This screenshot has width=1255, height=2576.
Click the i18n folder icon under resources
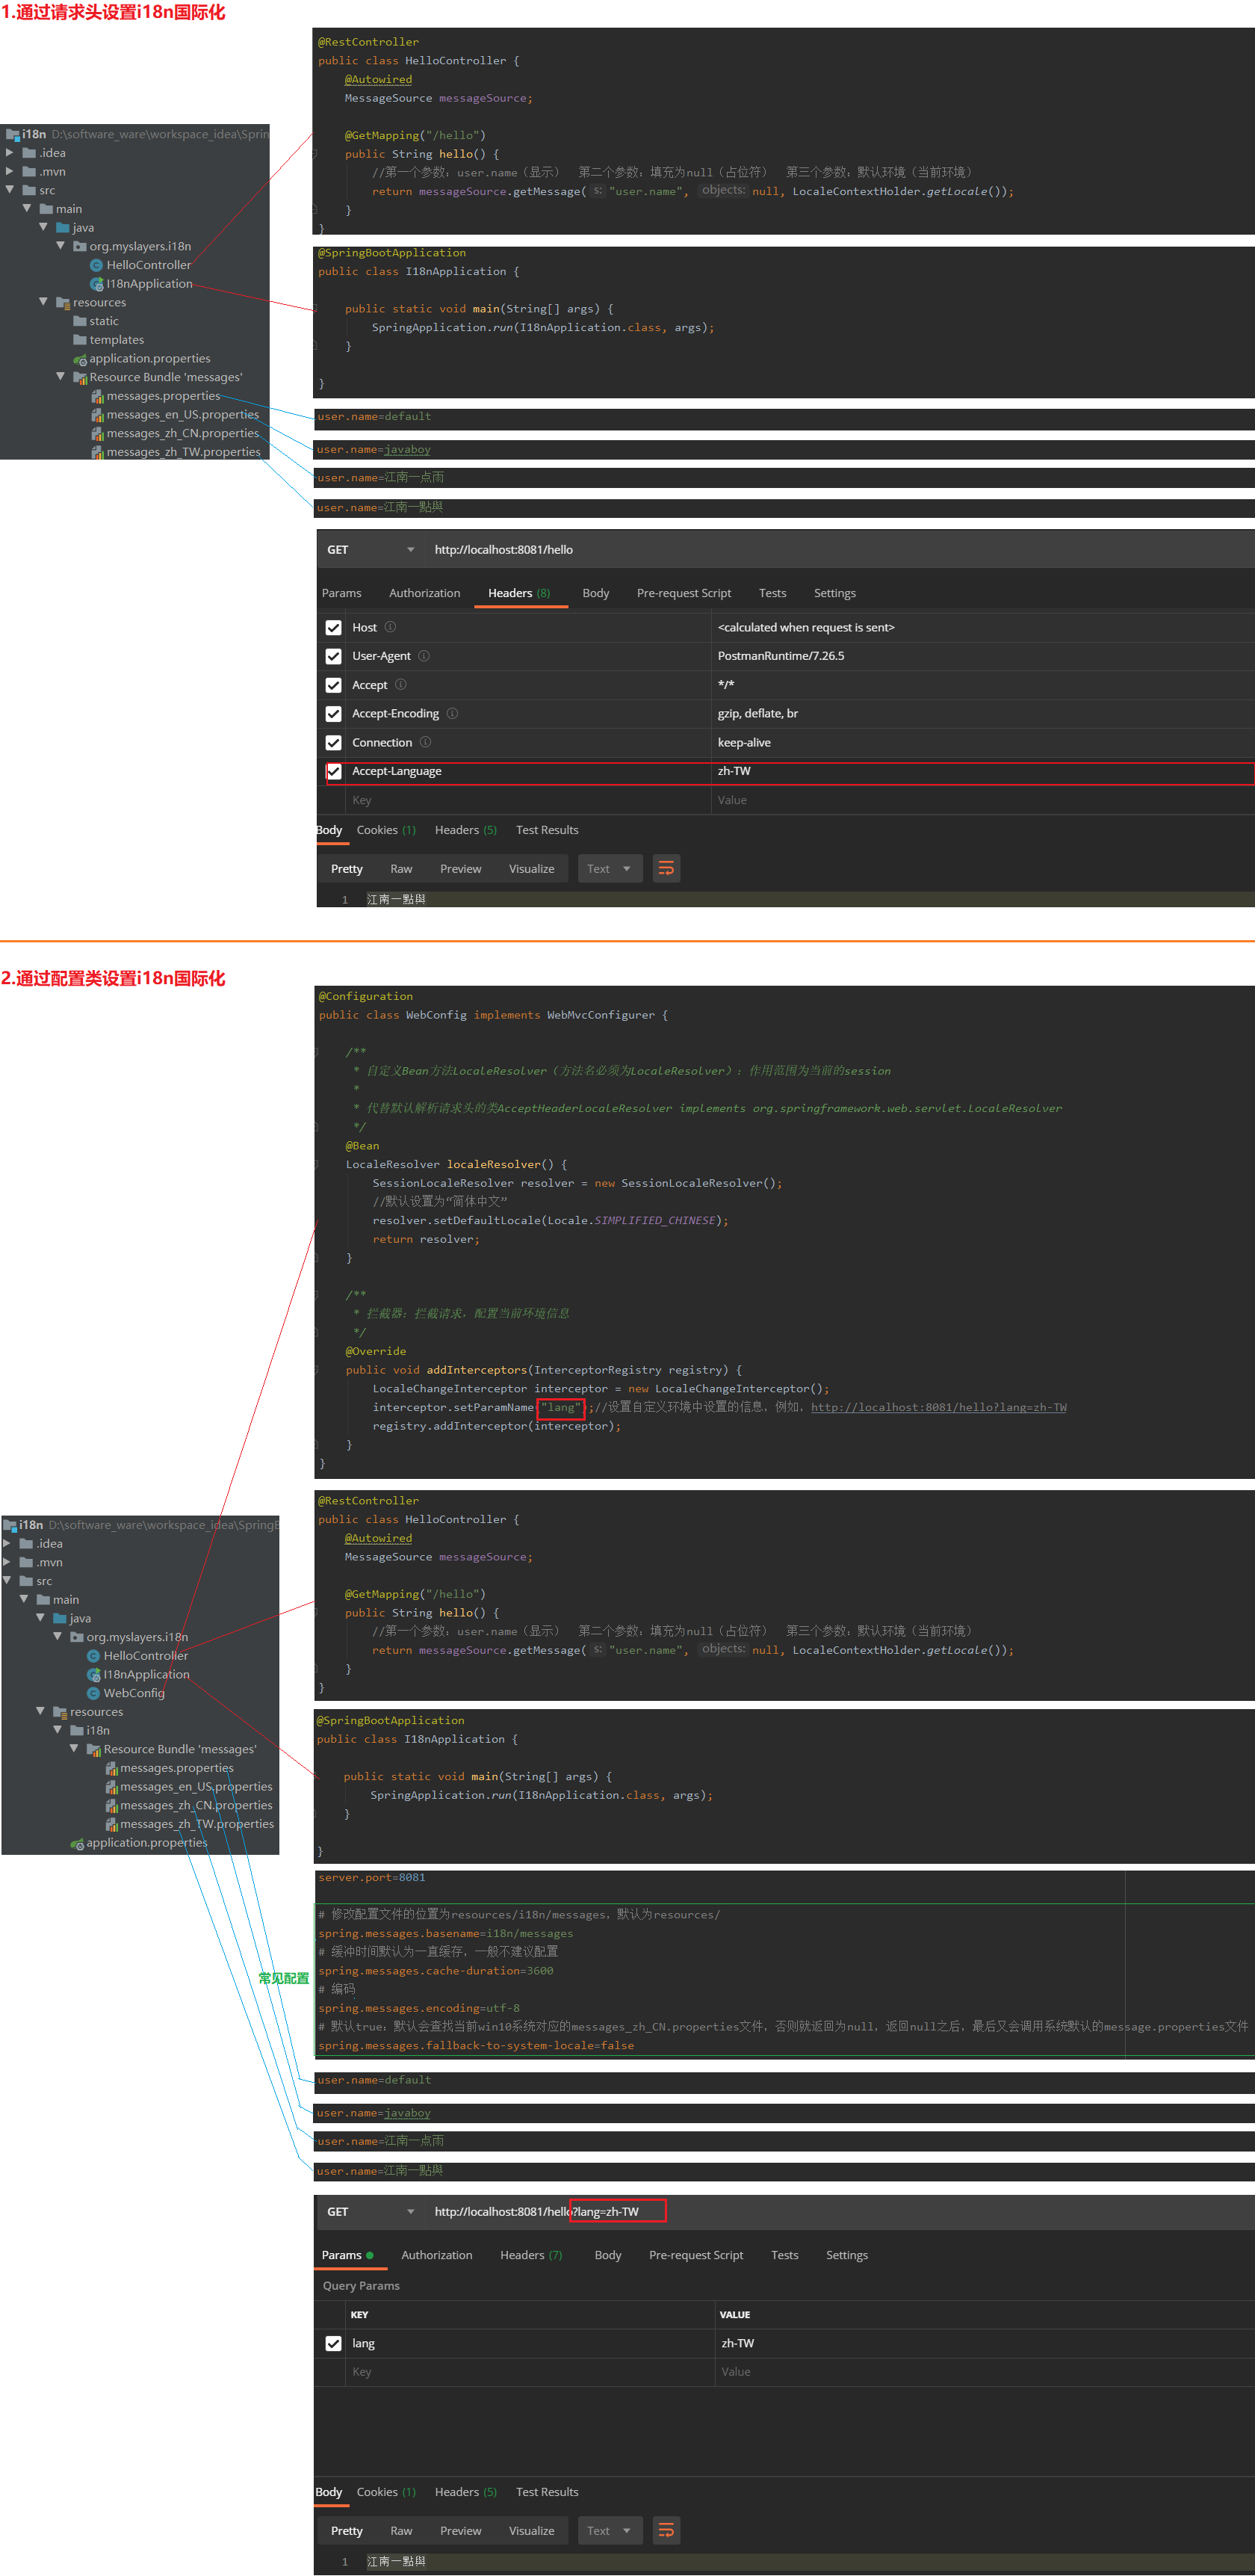(76, 1730)
